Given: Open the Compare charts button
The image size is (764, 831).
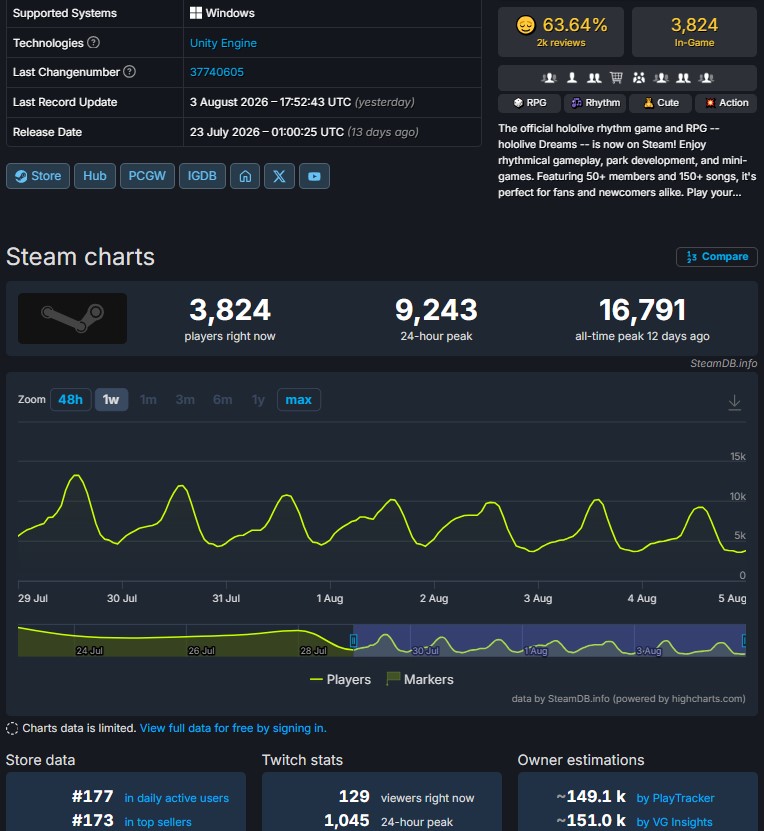Looking at the screenshot, I should pyautogui.click(x=717, y=257).
